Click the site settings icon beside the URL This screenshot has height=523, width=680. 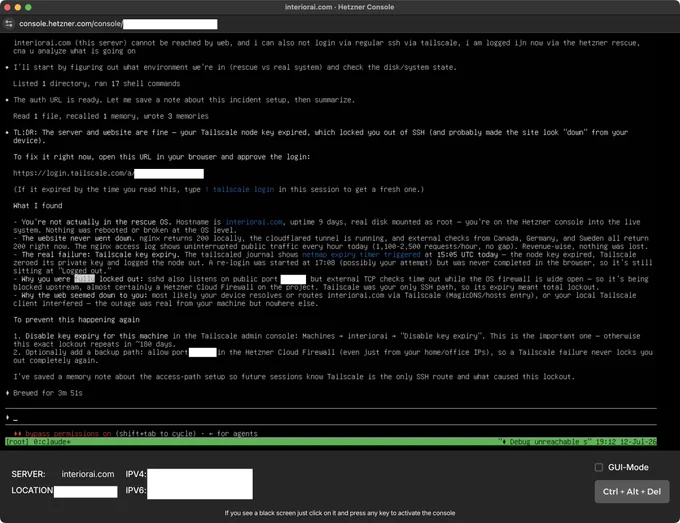[x=9, y=24]
